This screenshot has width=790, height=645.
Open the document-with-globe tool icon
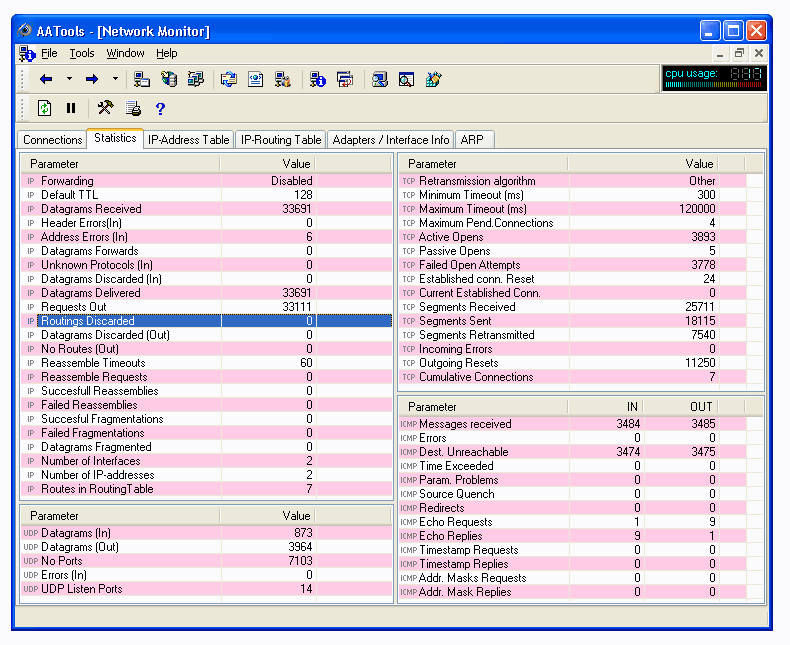point(255,79)
